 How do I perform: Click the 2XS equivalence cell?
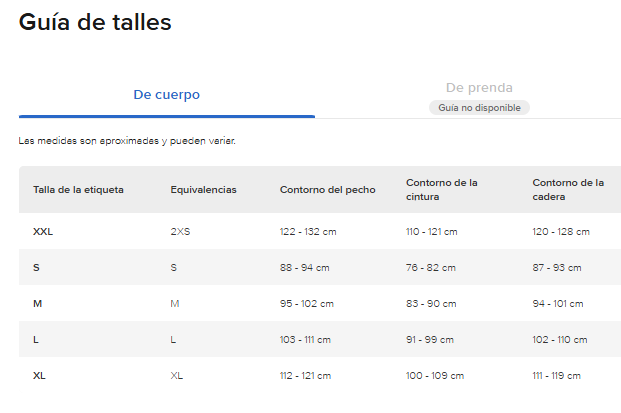click(180, 232)
